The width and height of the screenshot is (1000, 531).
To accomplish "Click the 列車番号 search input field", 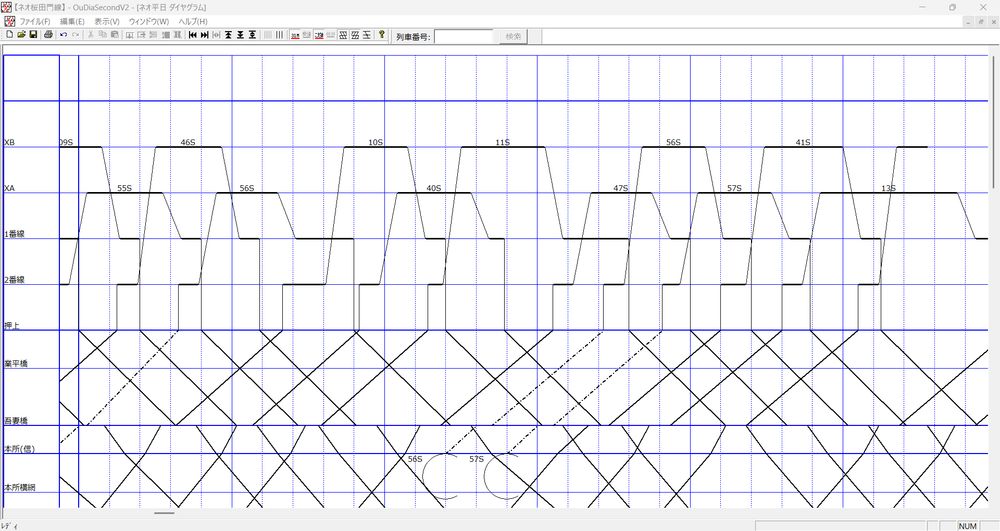I will coord(466,37).
